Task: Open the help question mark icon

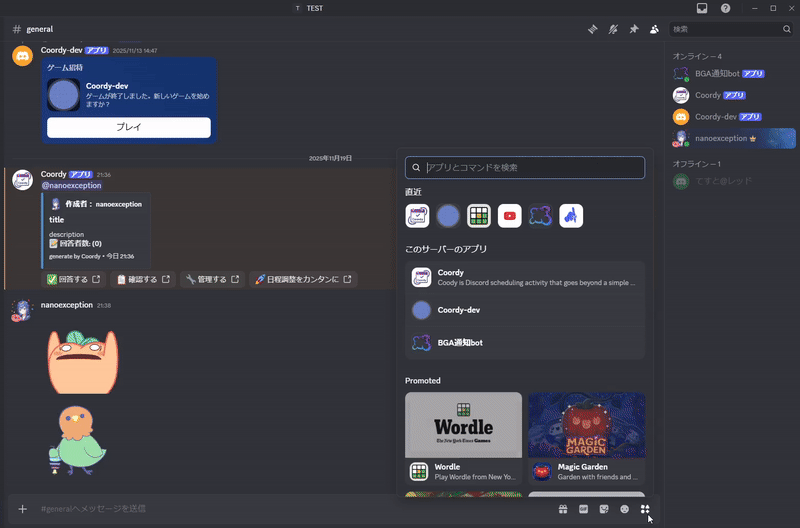Action: [726, 8]
